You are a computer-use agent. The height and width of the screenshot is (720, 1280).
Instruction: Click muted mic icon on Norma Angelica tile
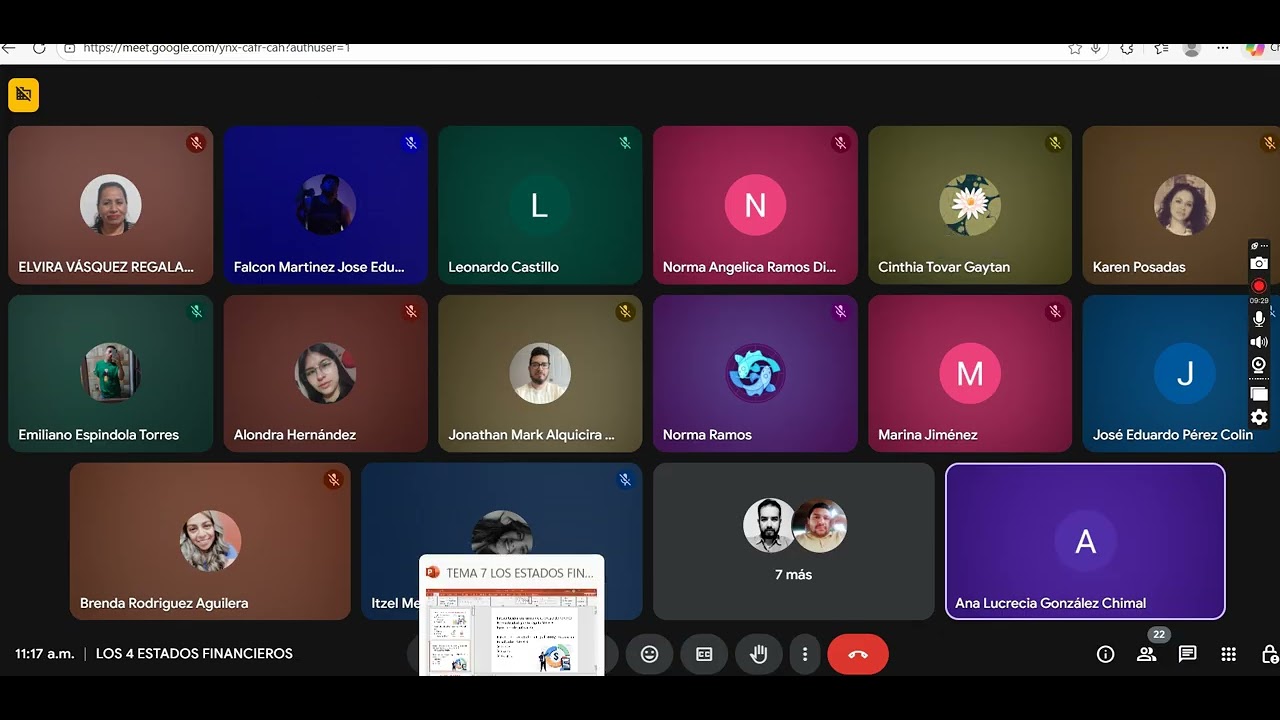[x=840, y=143]
